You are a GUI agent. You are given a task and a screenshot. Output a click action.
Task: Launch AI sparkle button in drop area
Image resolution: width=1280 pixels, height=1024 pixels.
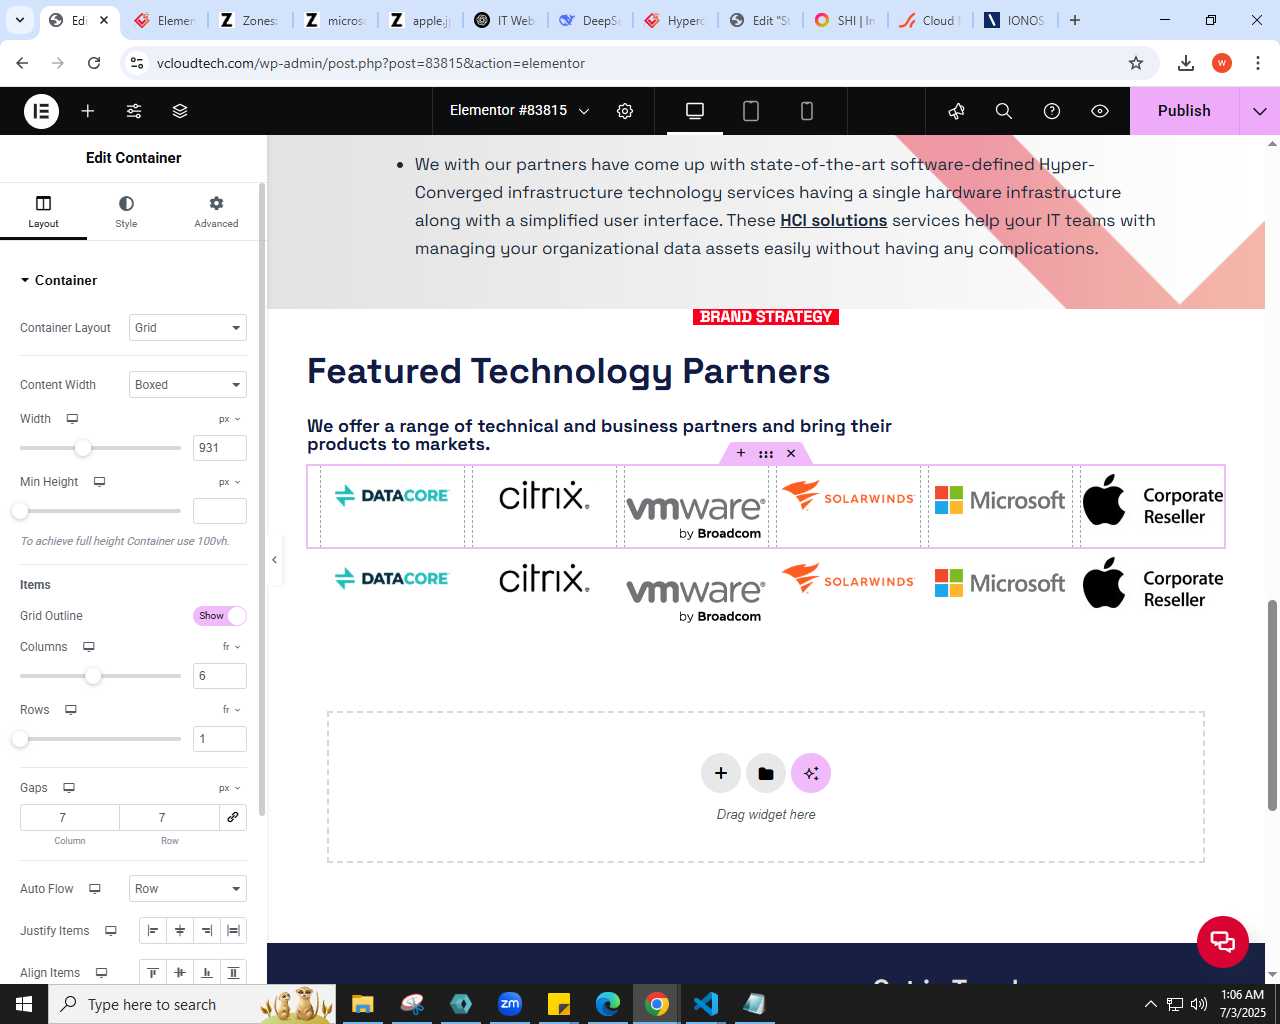click(x=811, y=773)
